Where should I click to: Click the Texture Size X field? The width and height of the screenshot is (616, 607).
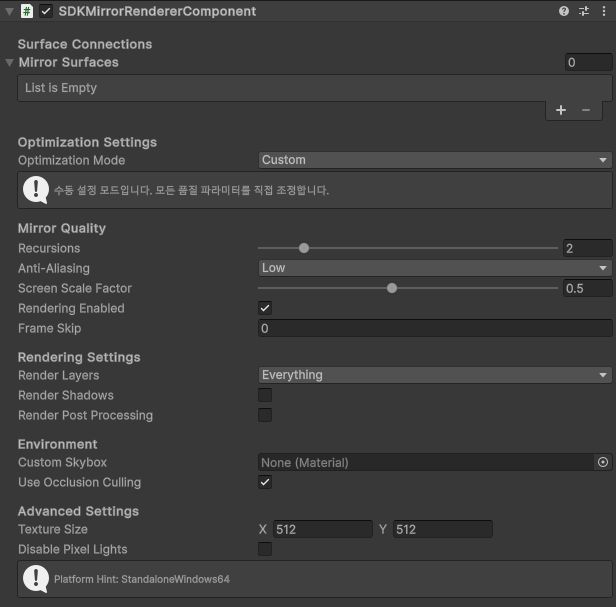tap(323, 529)
